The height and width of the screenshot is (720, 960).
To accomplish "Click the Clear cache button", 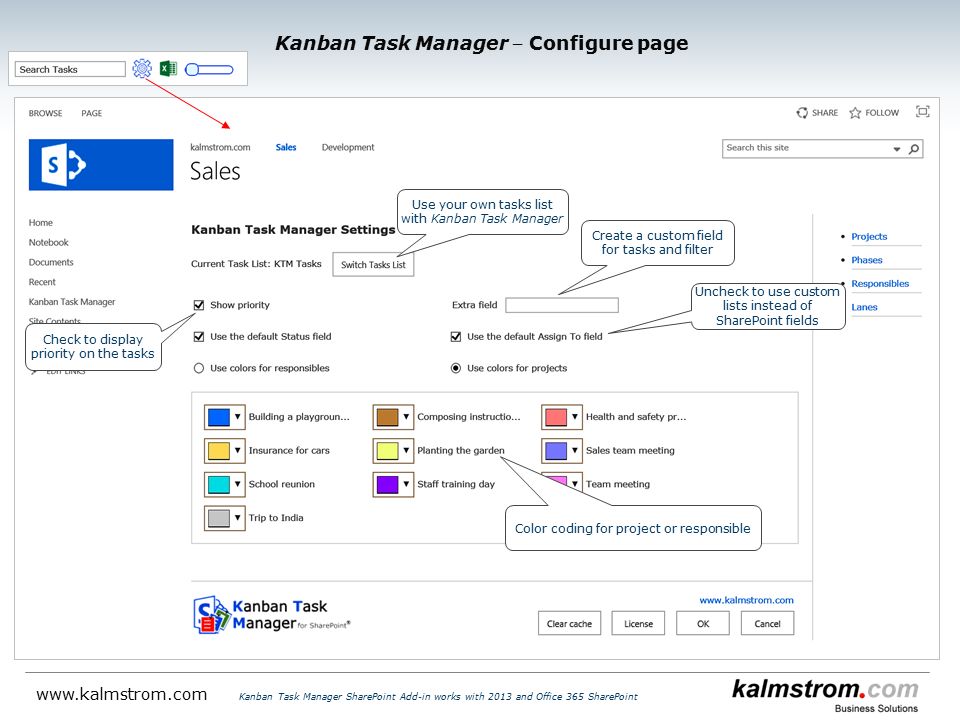I will coord(569,623).
